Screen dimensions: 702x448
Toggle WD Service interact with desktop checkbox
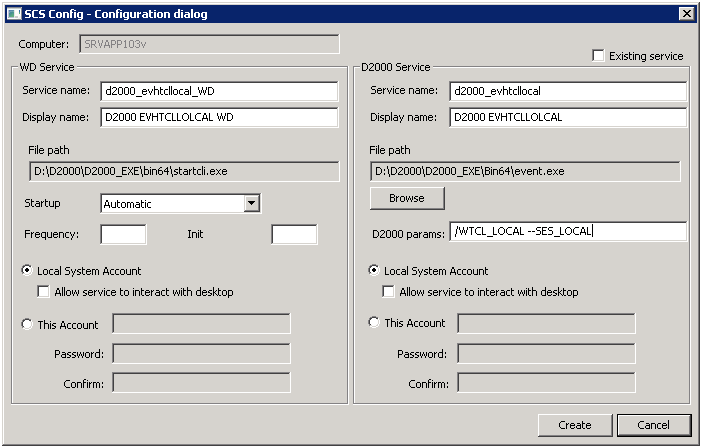[44, 292]
